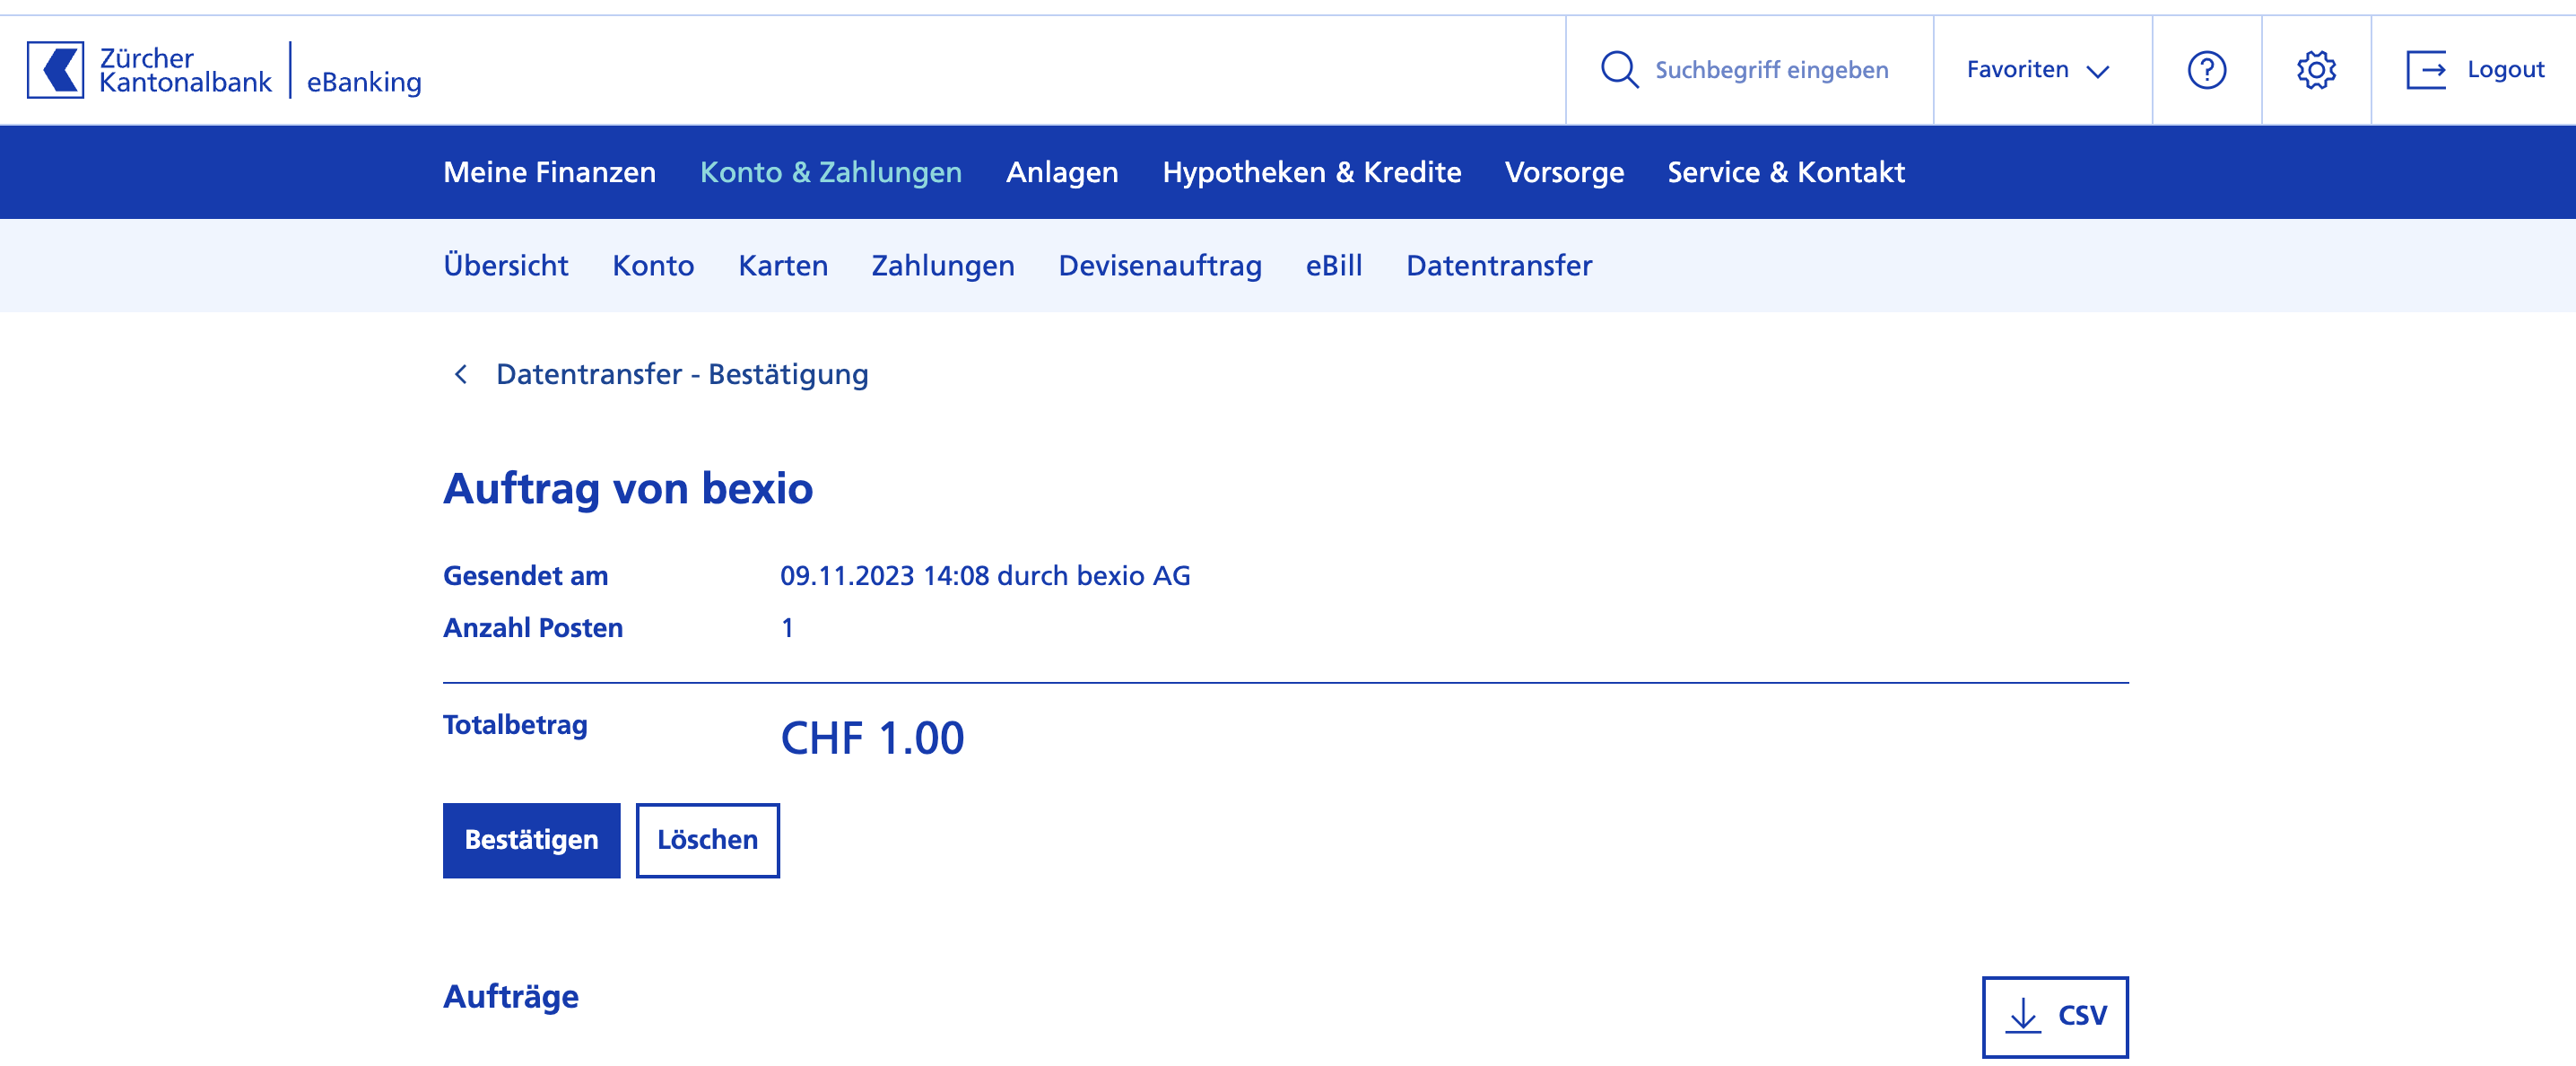Open settings via the gear icon

tap(2316, 70)
